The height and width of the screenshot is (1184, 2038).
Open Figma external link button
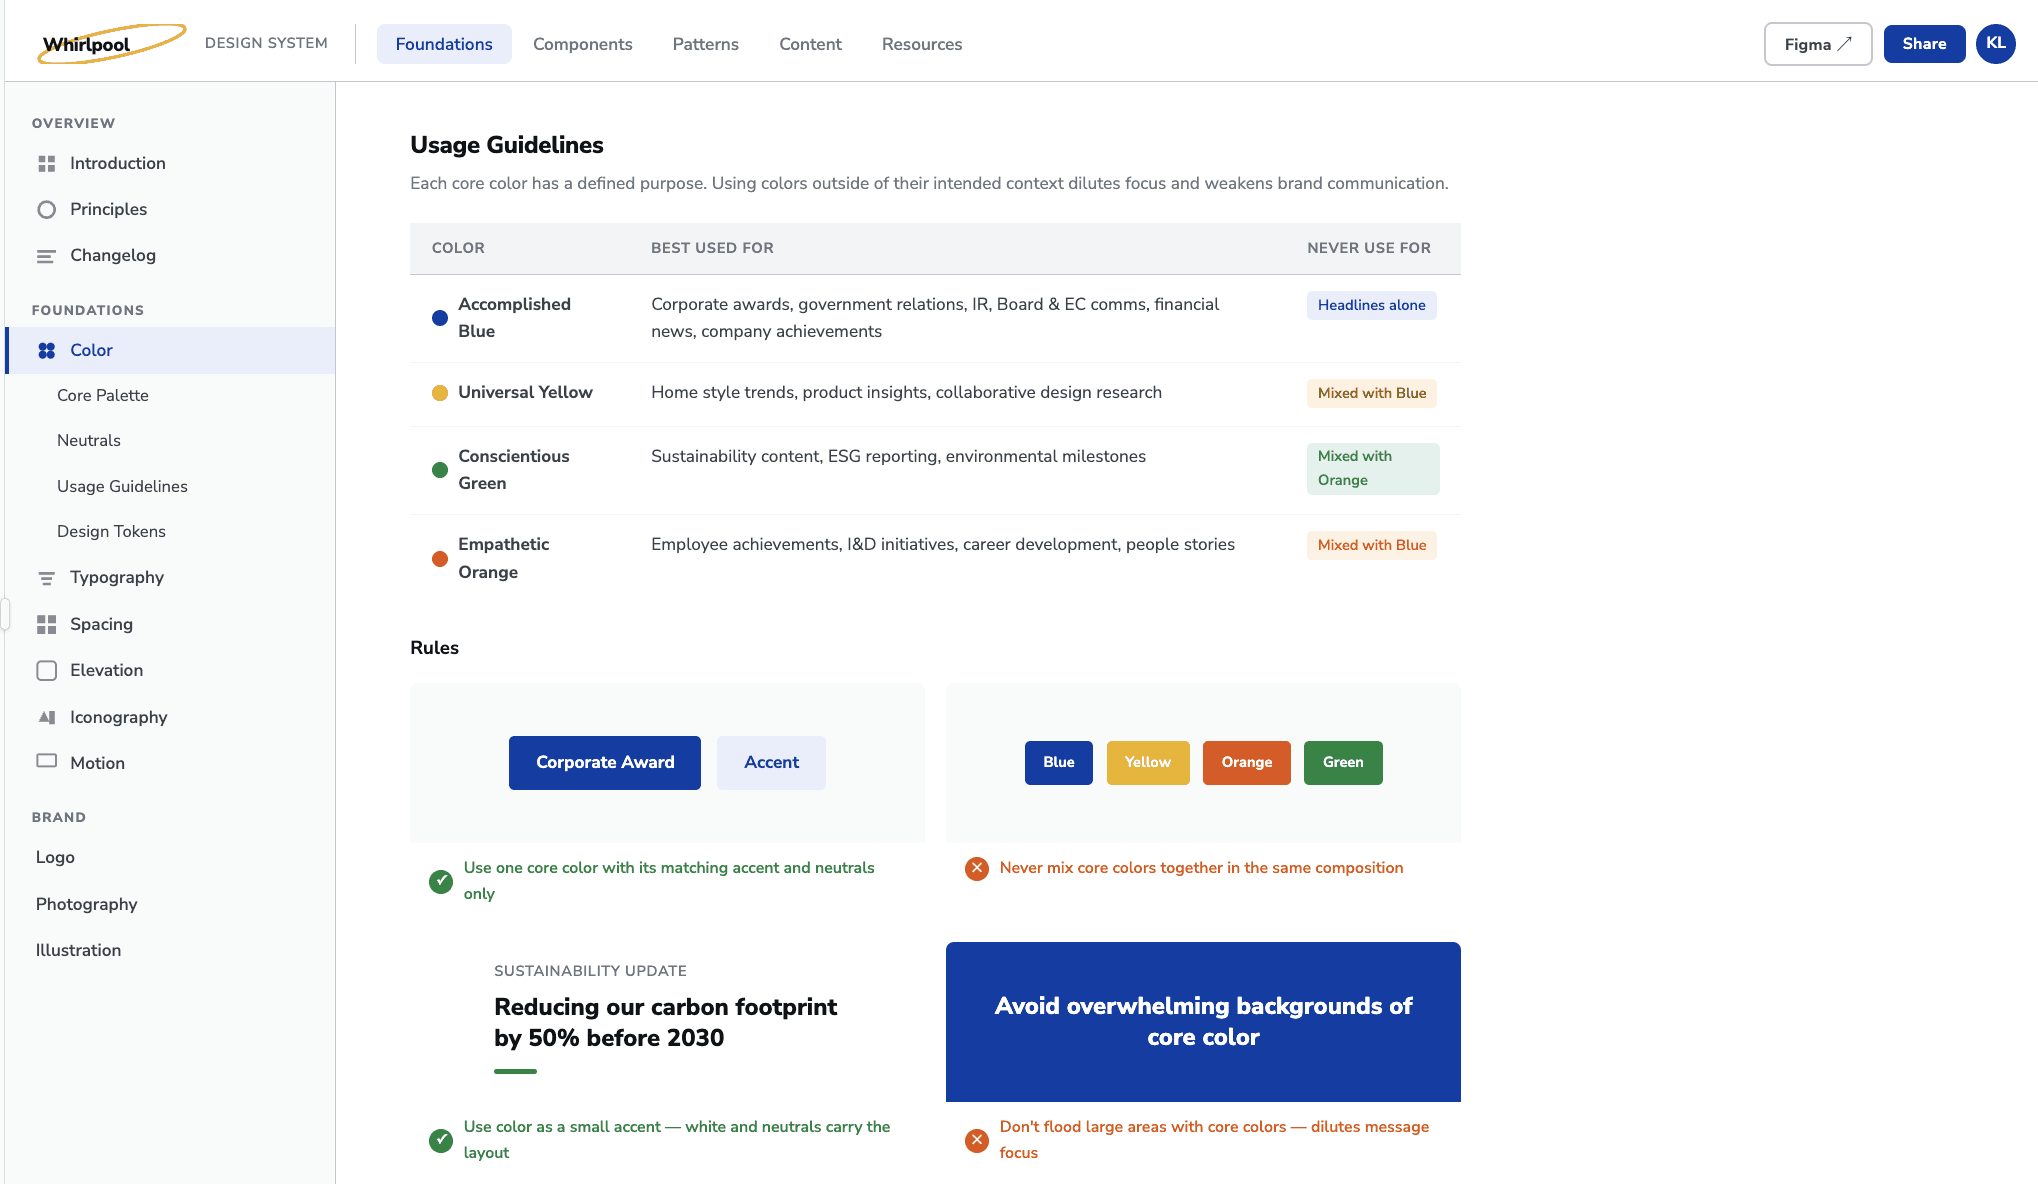tap(1817, 44)
